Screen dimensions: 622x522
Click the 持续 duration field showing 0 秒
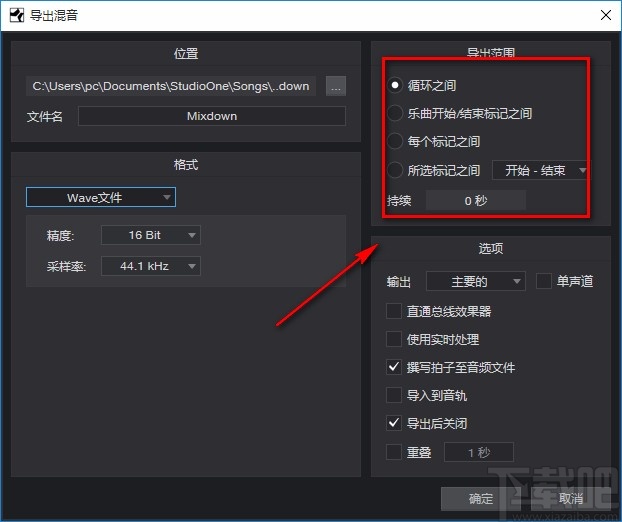[x=476, y=200]
